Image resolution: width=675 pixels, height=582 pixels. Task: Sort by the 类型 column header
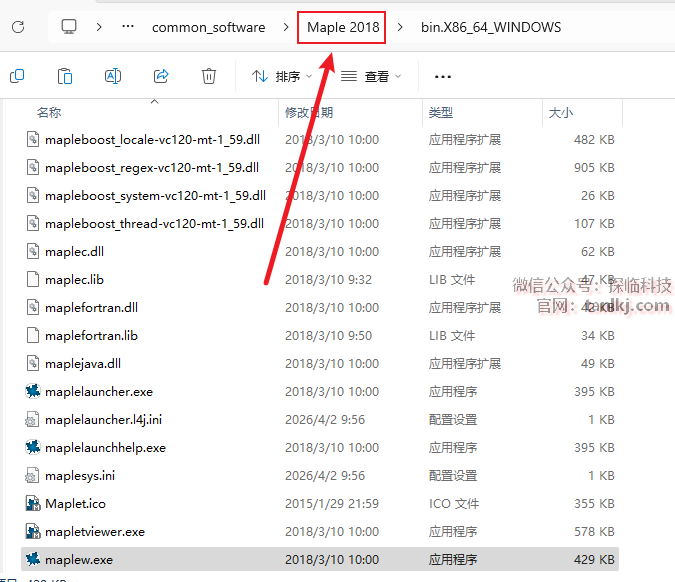[x=440, y=113]
